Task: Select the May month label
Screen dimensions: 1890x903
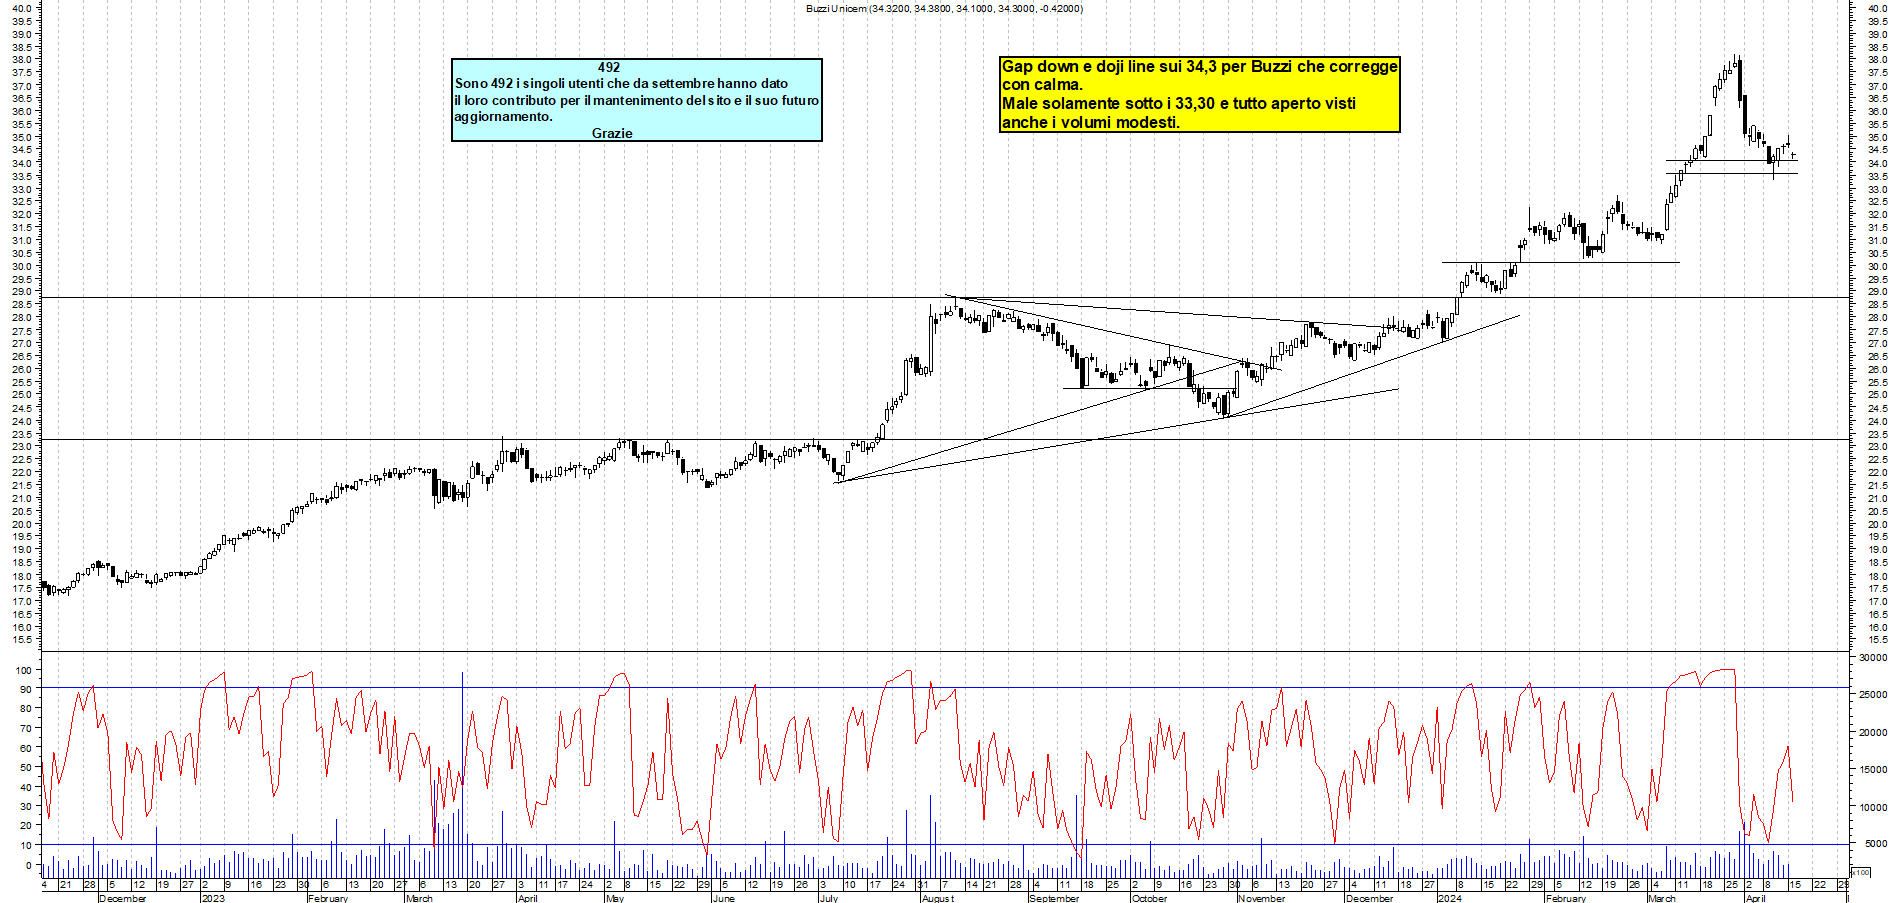Action: (x=615, y=898)
